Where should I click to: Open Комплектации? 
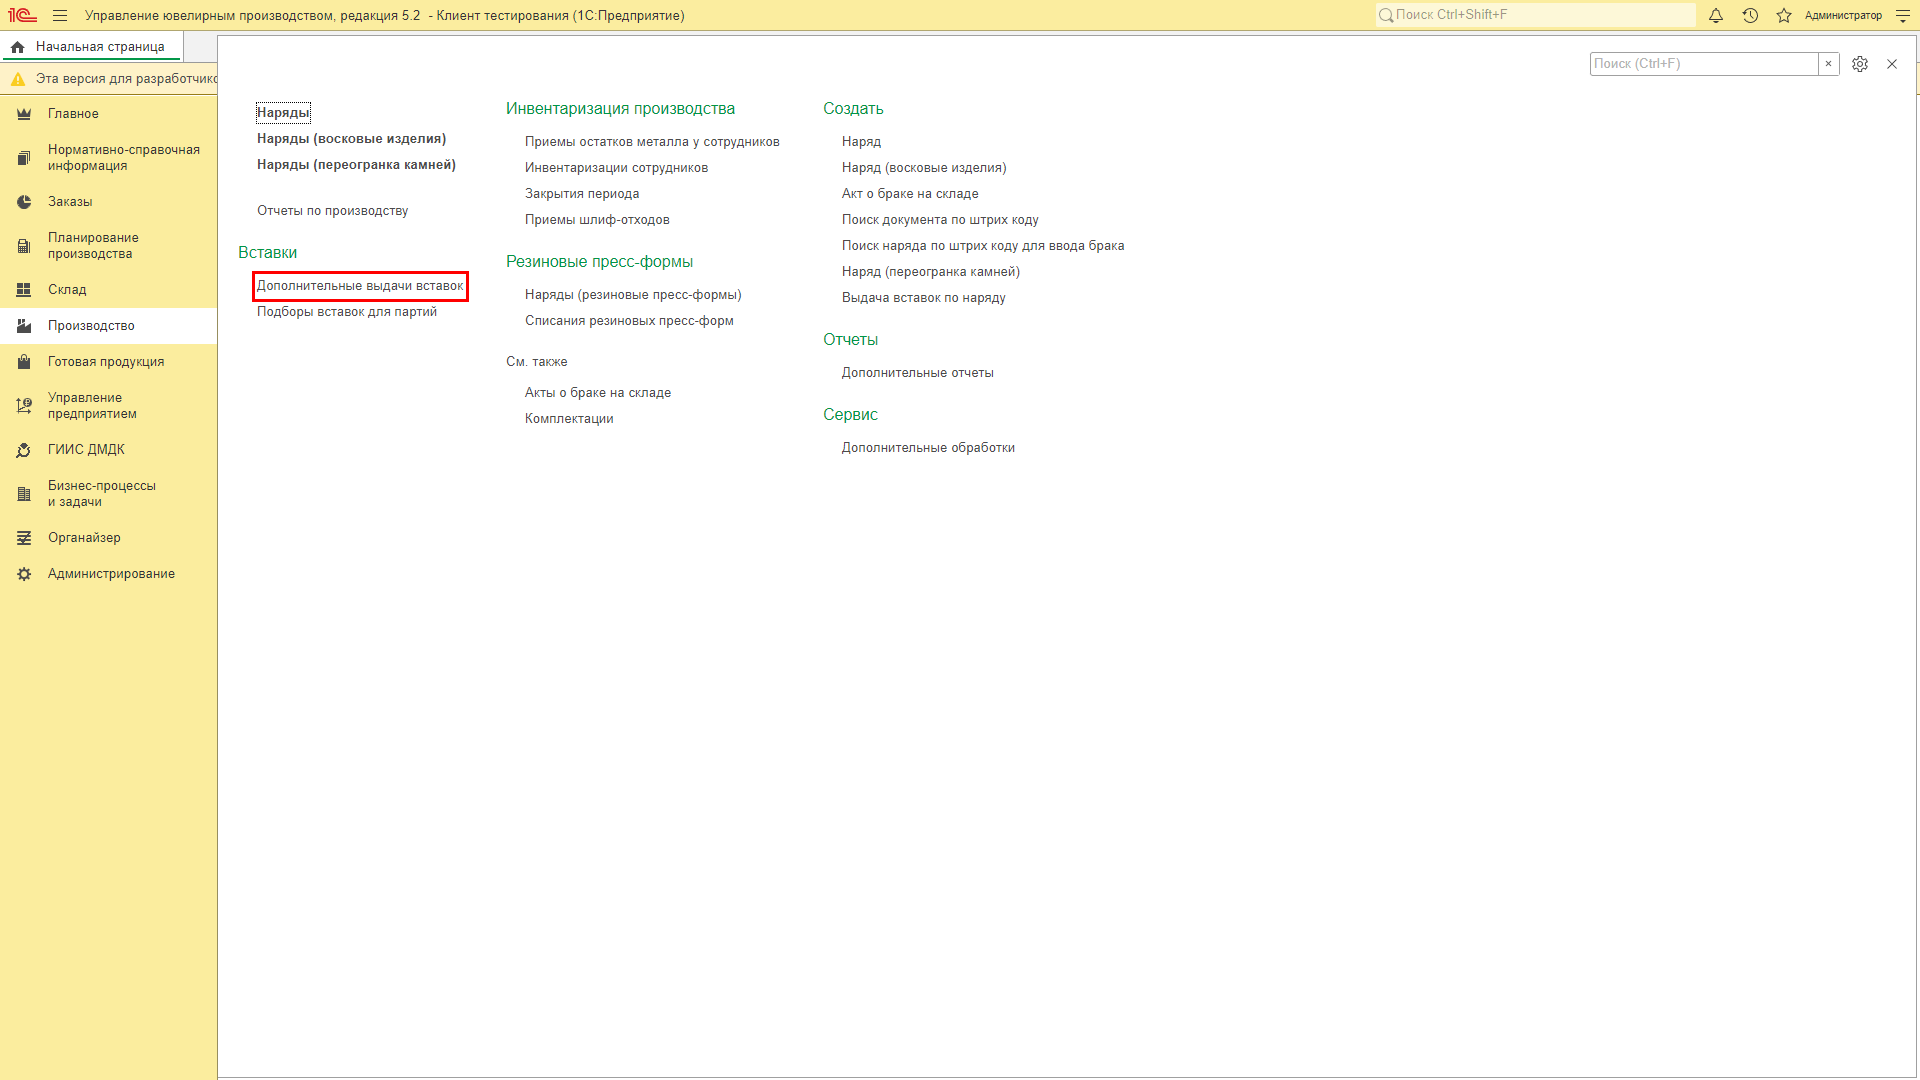pyautogui.click(x=569, y=419)
